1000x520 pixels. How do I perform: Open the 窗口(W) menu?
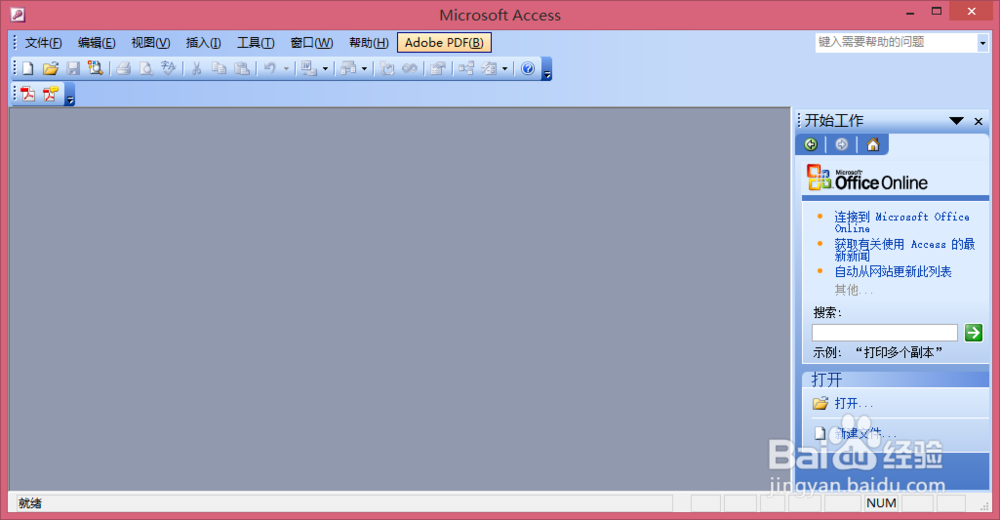(312, 43)
